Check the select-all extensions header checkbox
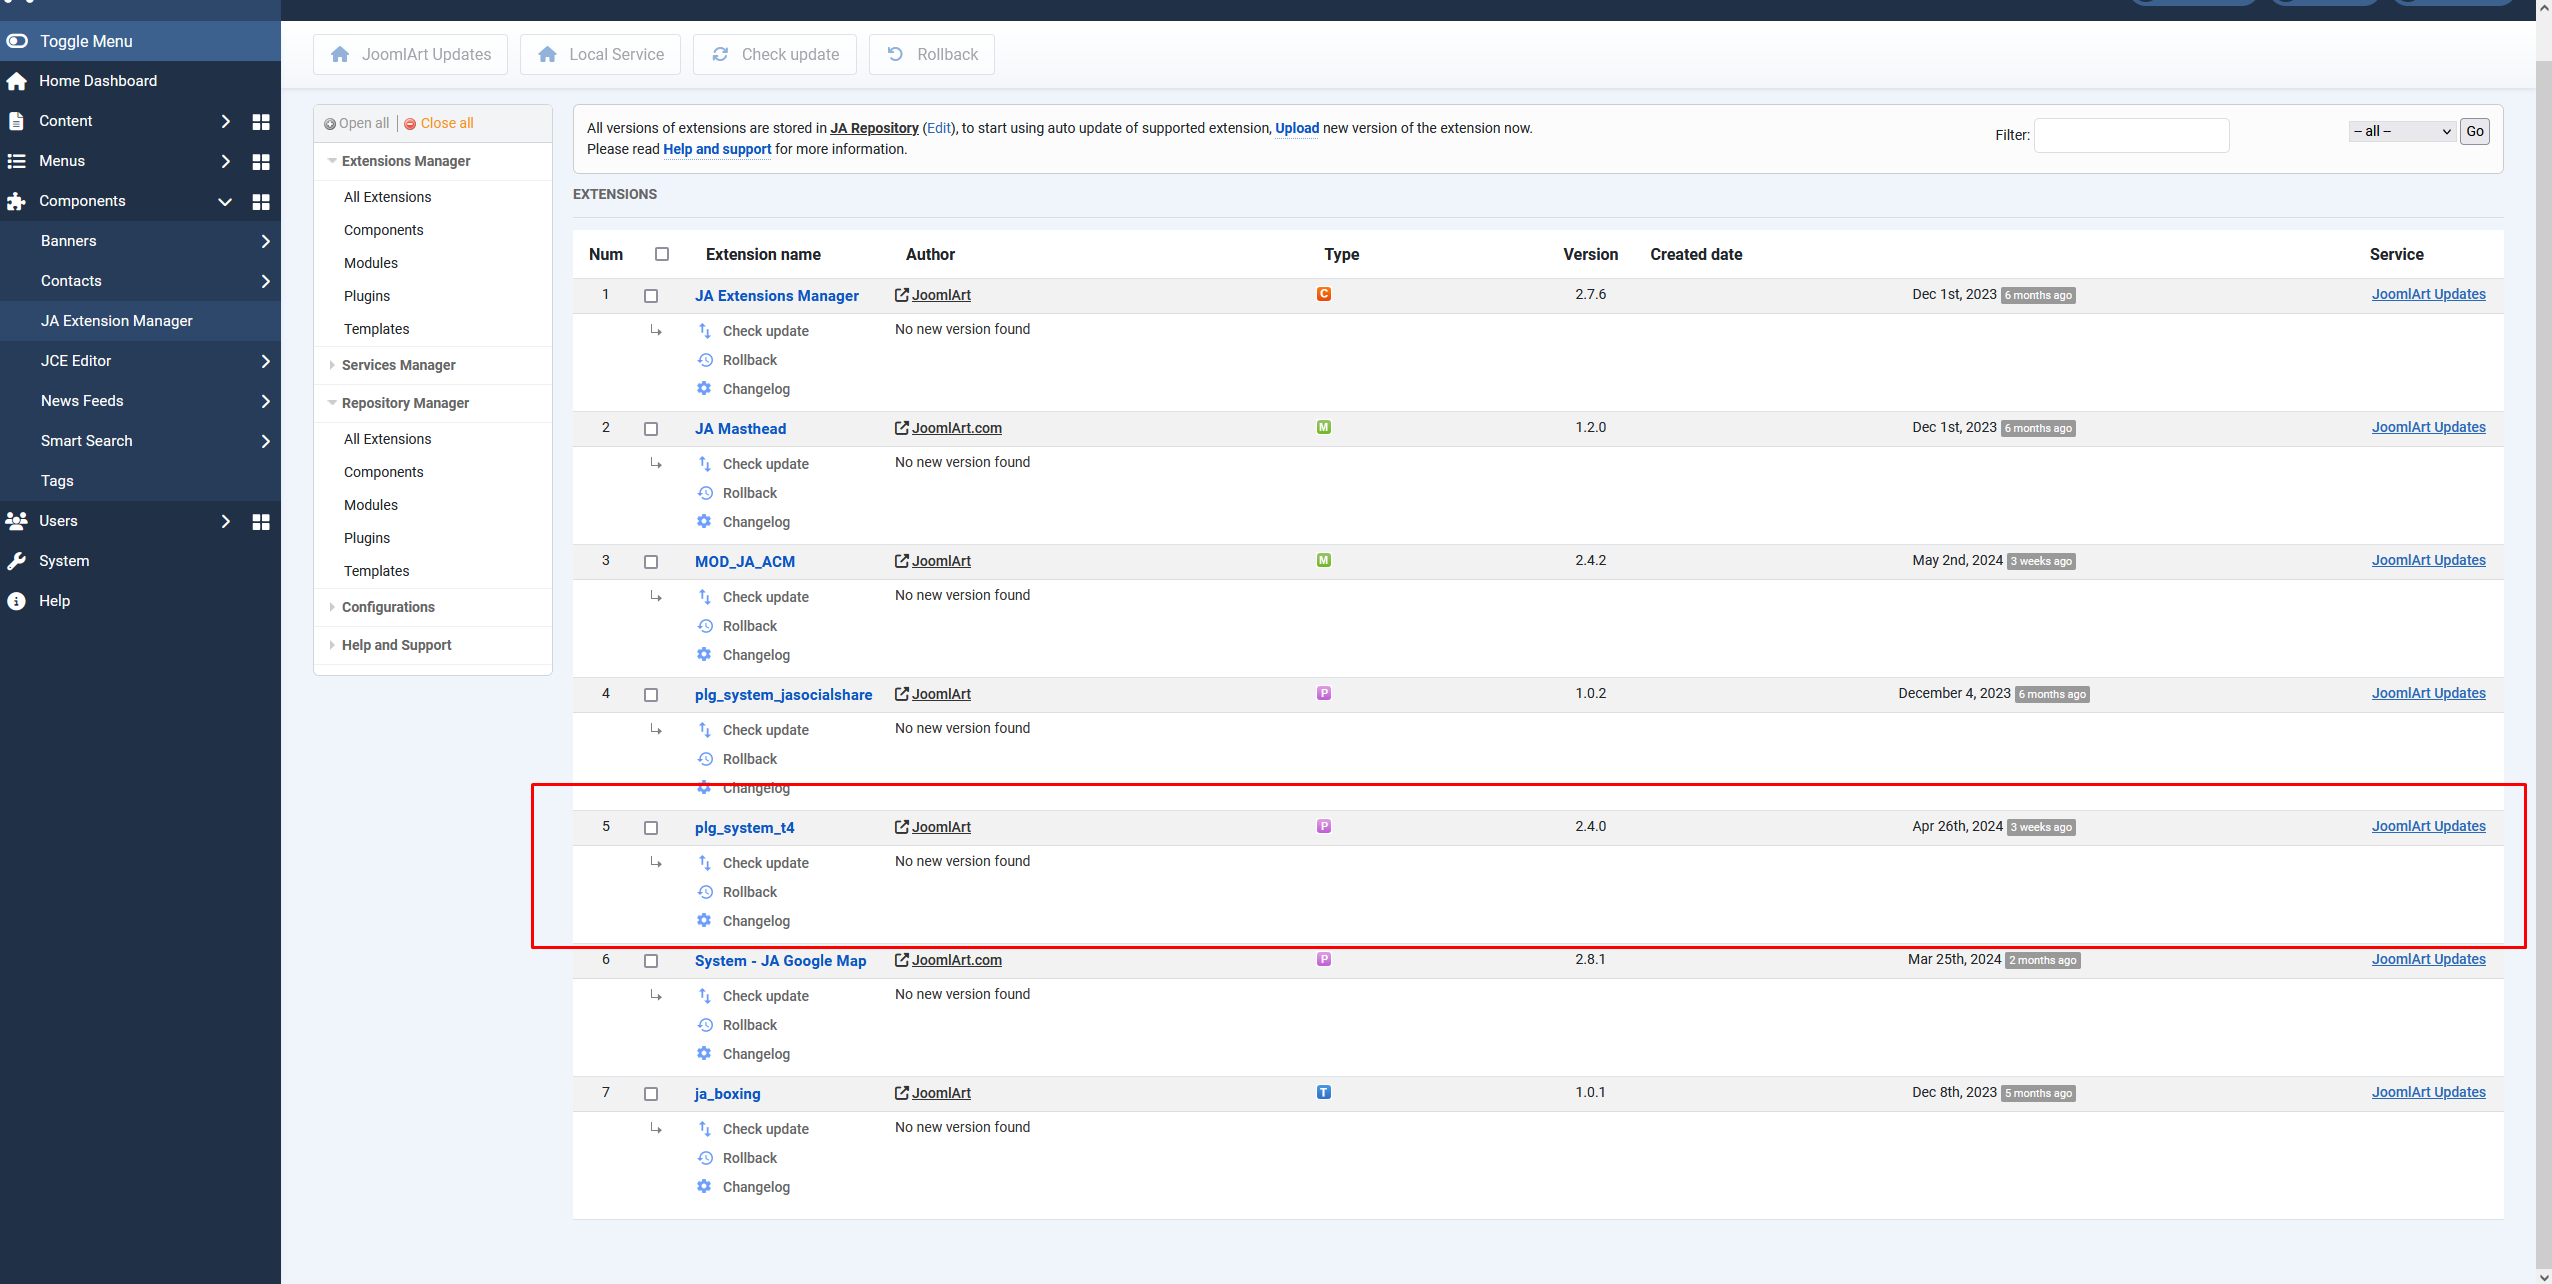Screen dimensions: 2552x1284 [661, 254]
